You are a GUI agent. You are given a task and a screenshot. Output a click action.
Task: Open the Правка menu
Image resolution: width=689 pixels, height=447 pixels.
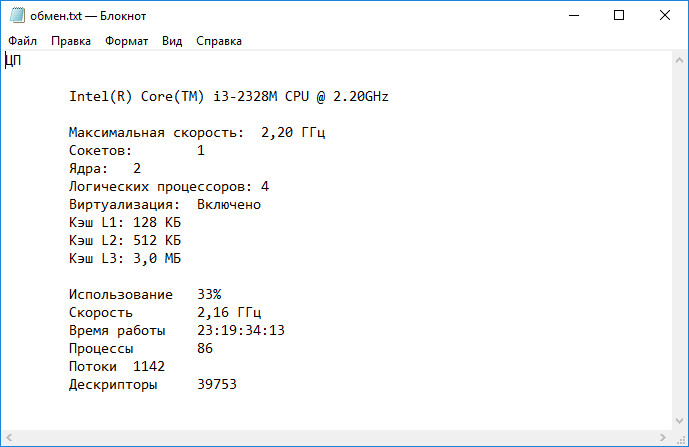[x=71, y=41]
